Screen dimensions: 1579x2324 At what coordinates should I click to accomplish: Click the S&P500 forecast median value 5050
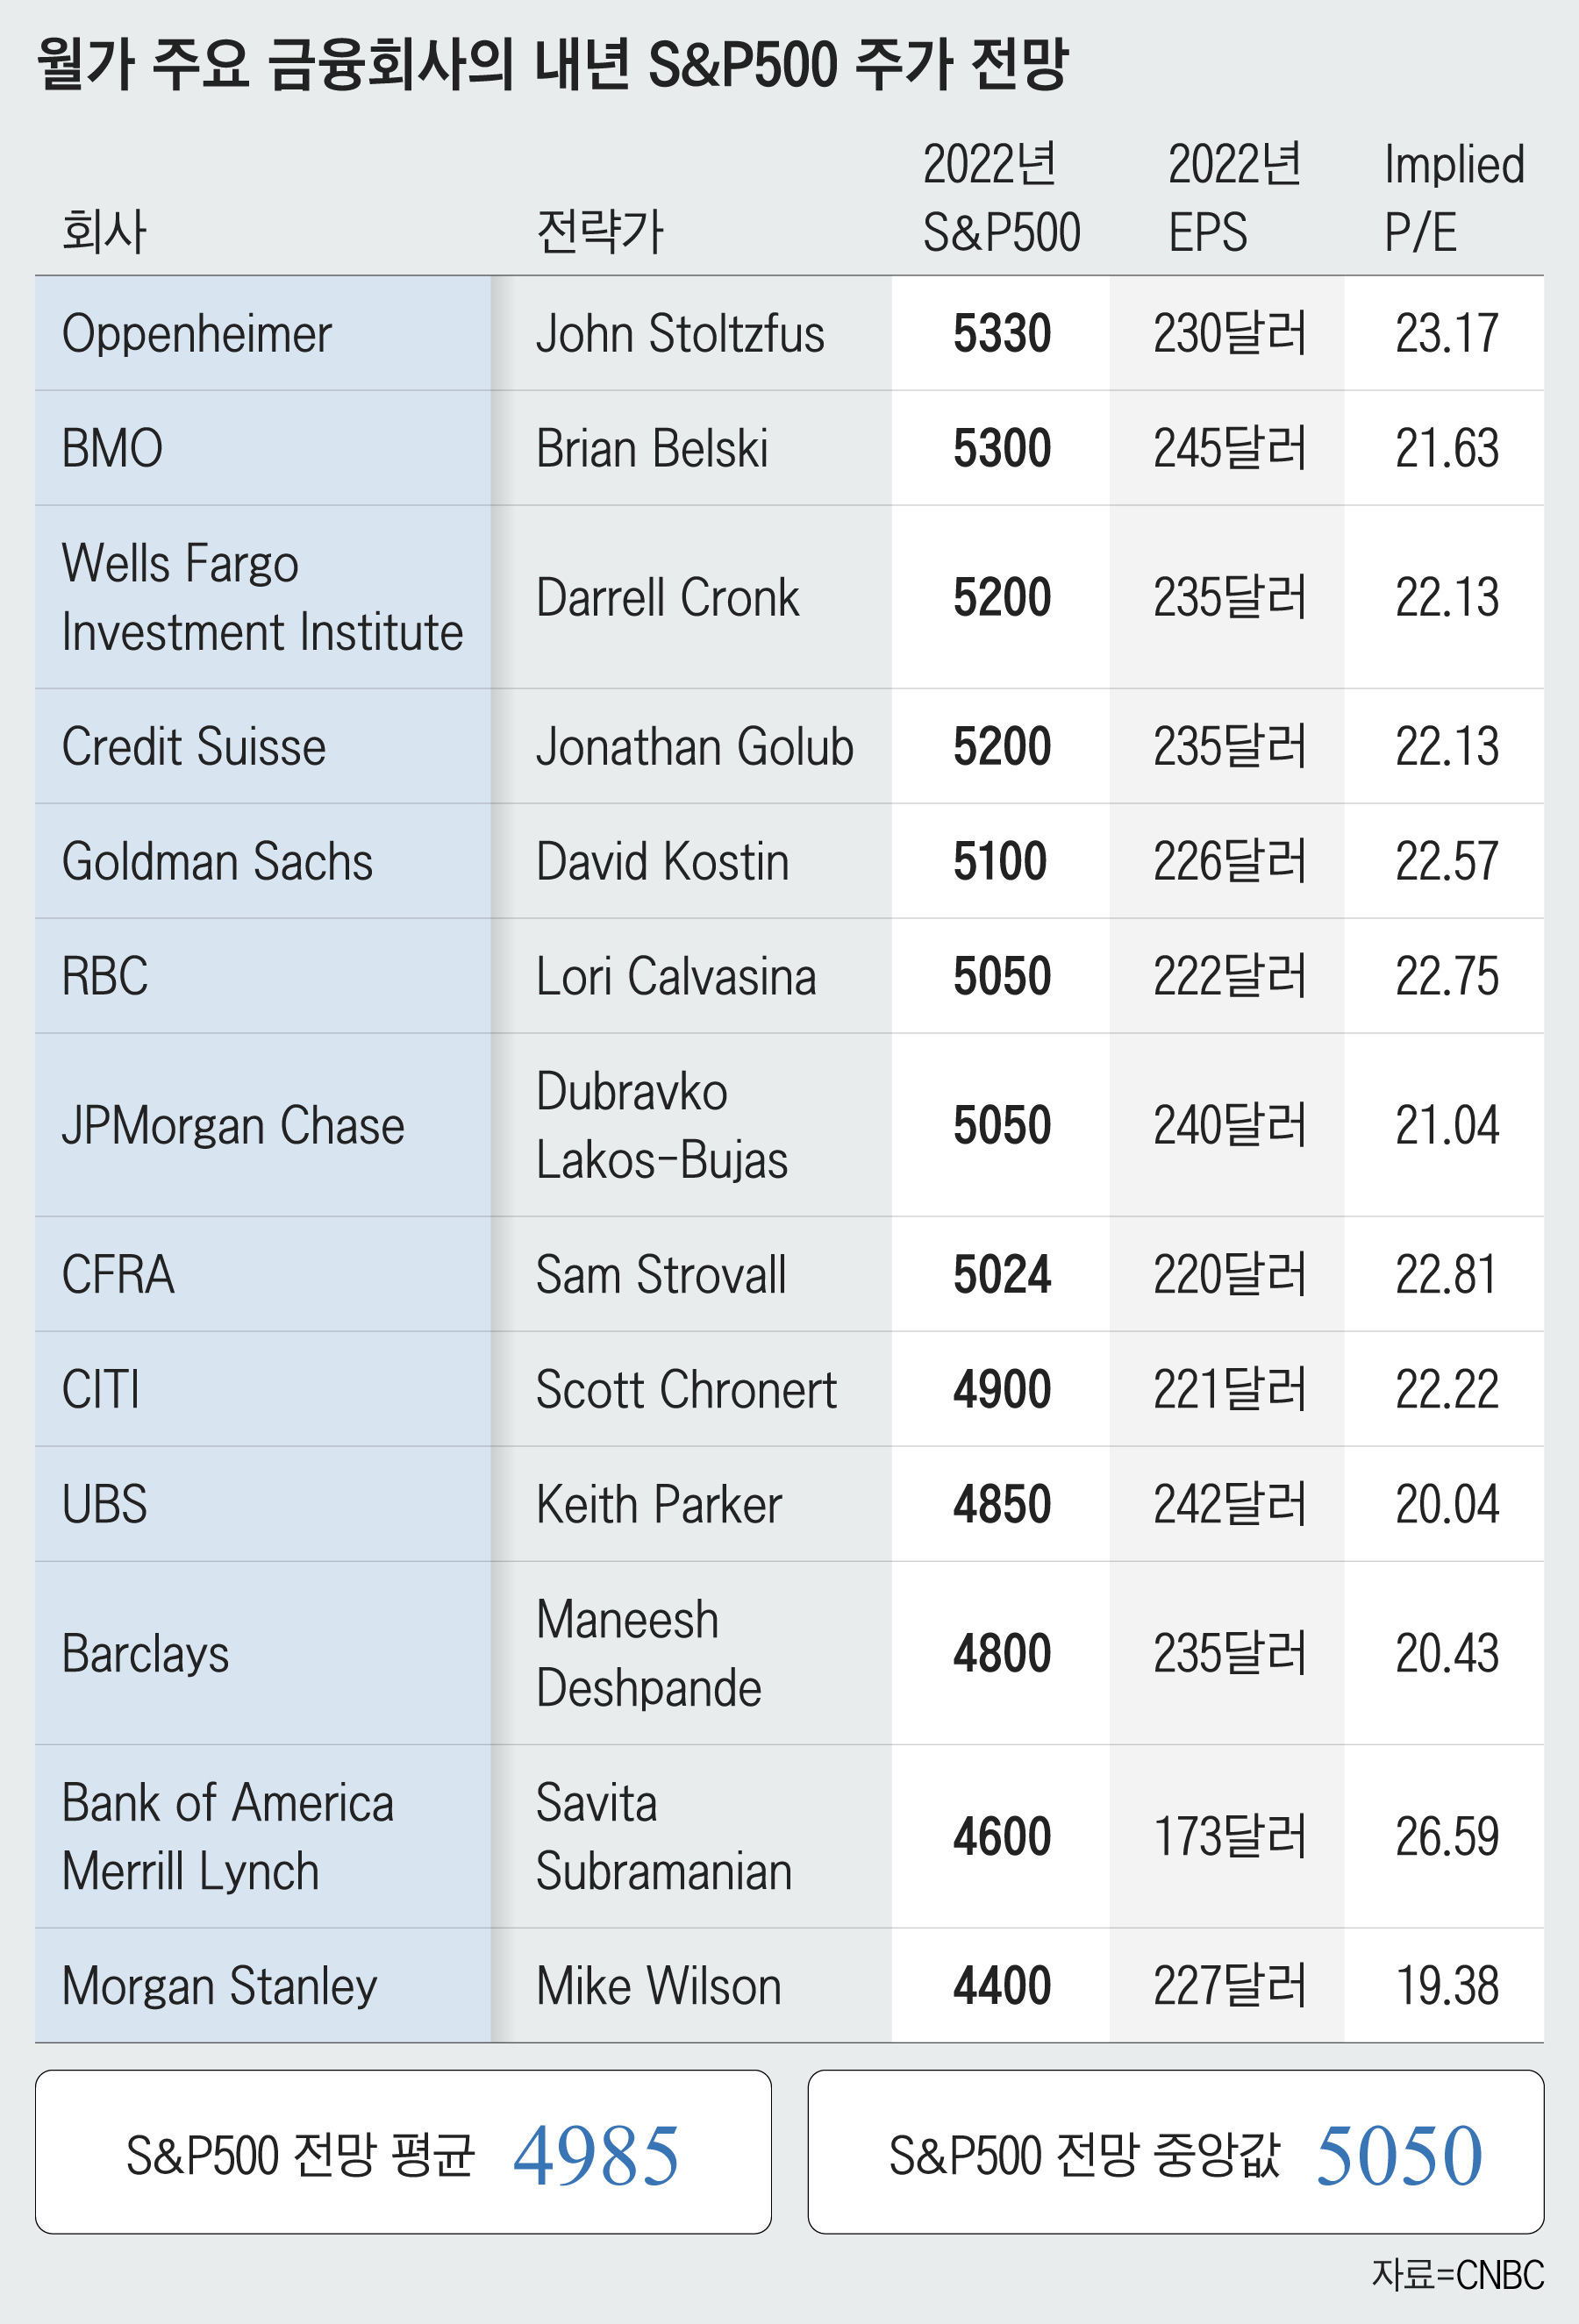coord(1398,2156)
